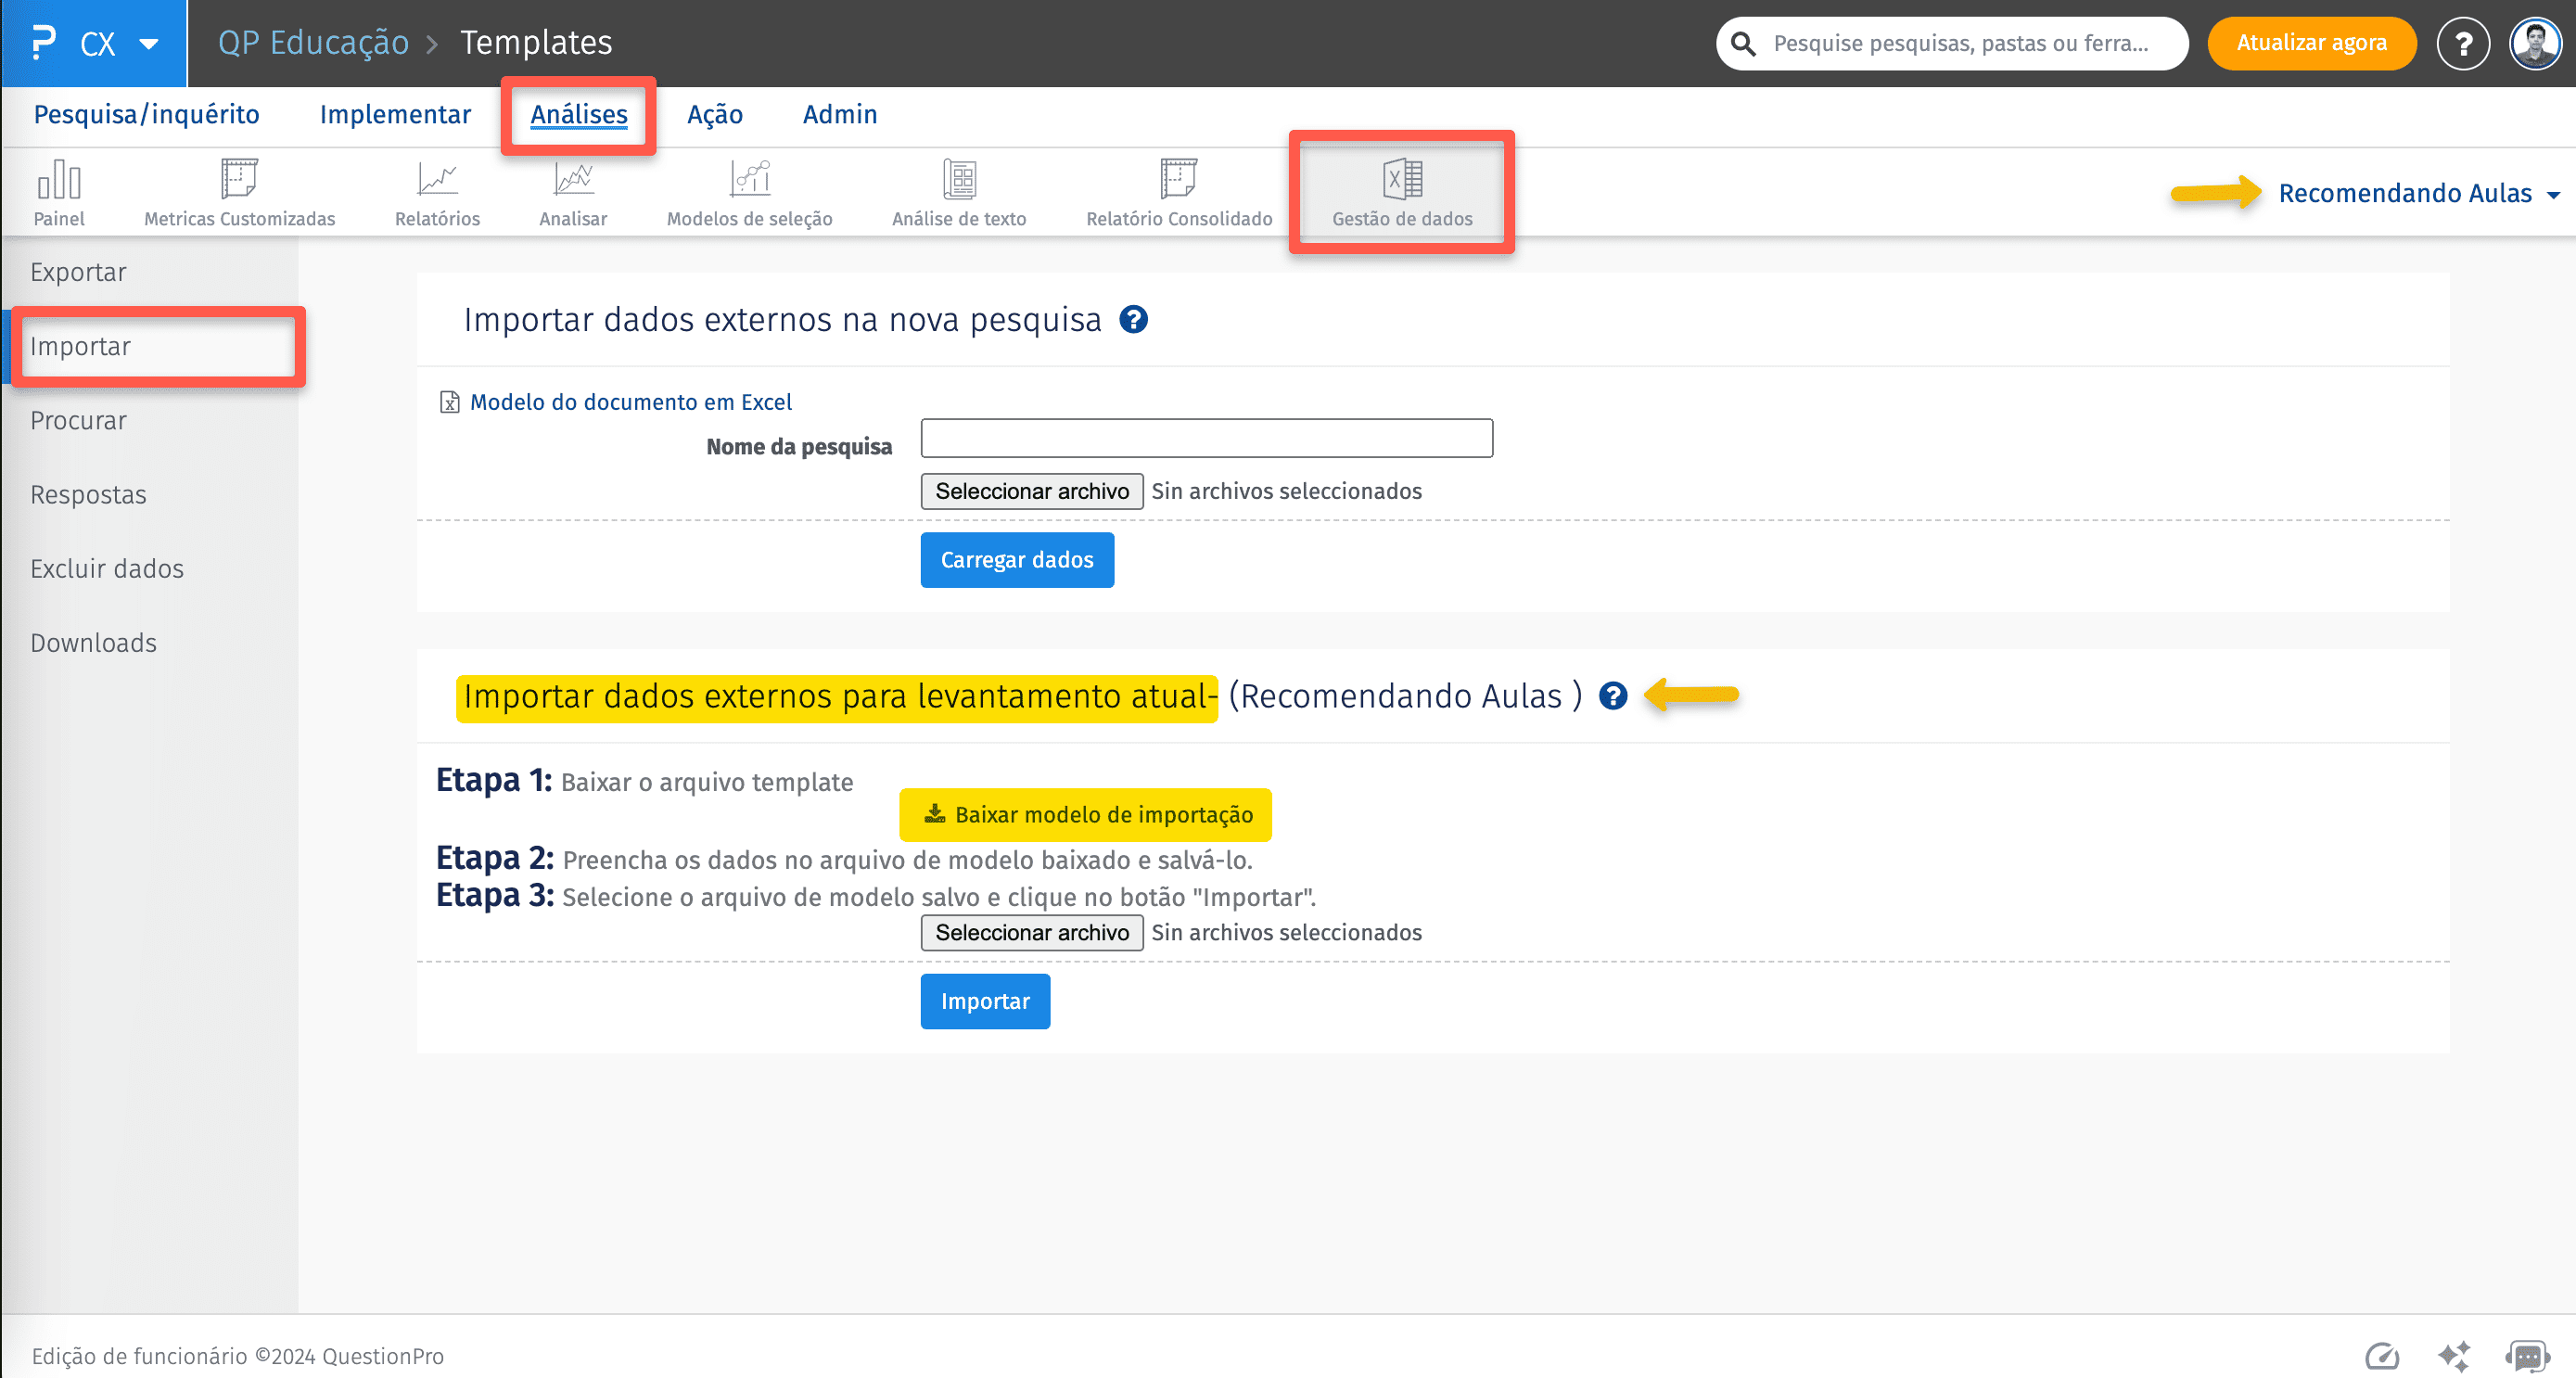Click the Atualizar agora button
Viewport: 2576px width, 1378px height.
[x=2311, y=44]
